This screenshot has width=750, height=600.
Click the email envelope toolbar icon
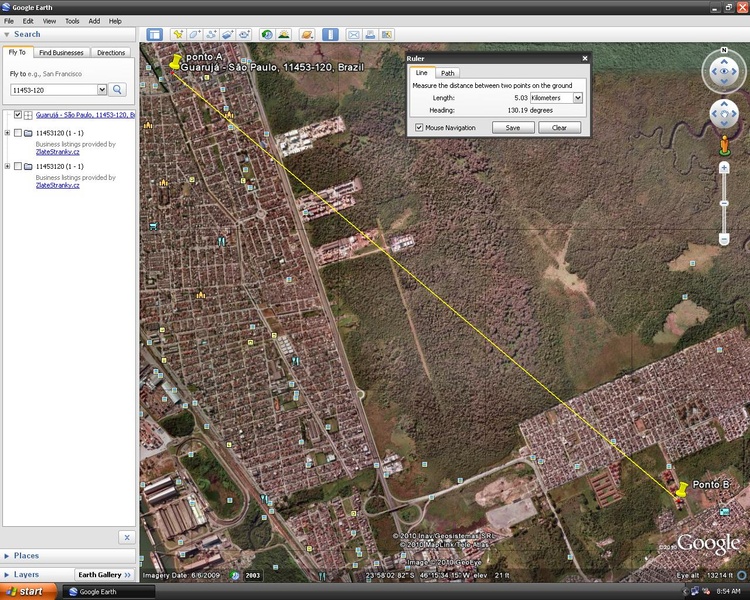pyautogui.click(x=353, y=34)
